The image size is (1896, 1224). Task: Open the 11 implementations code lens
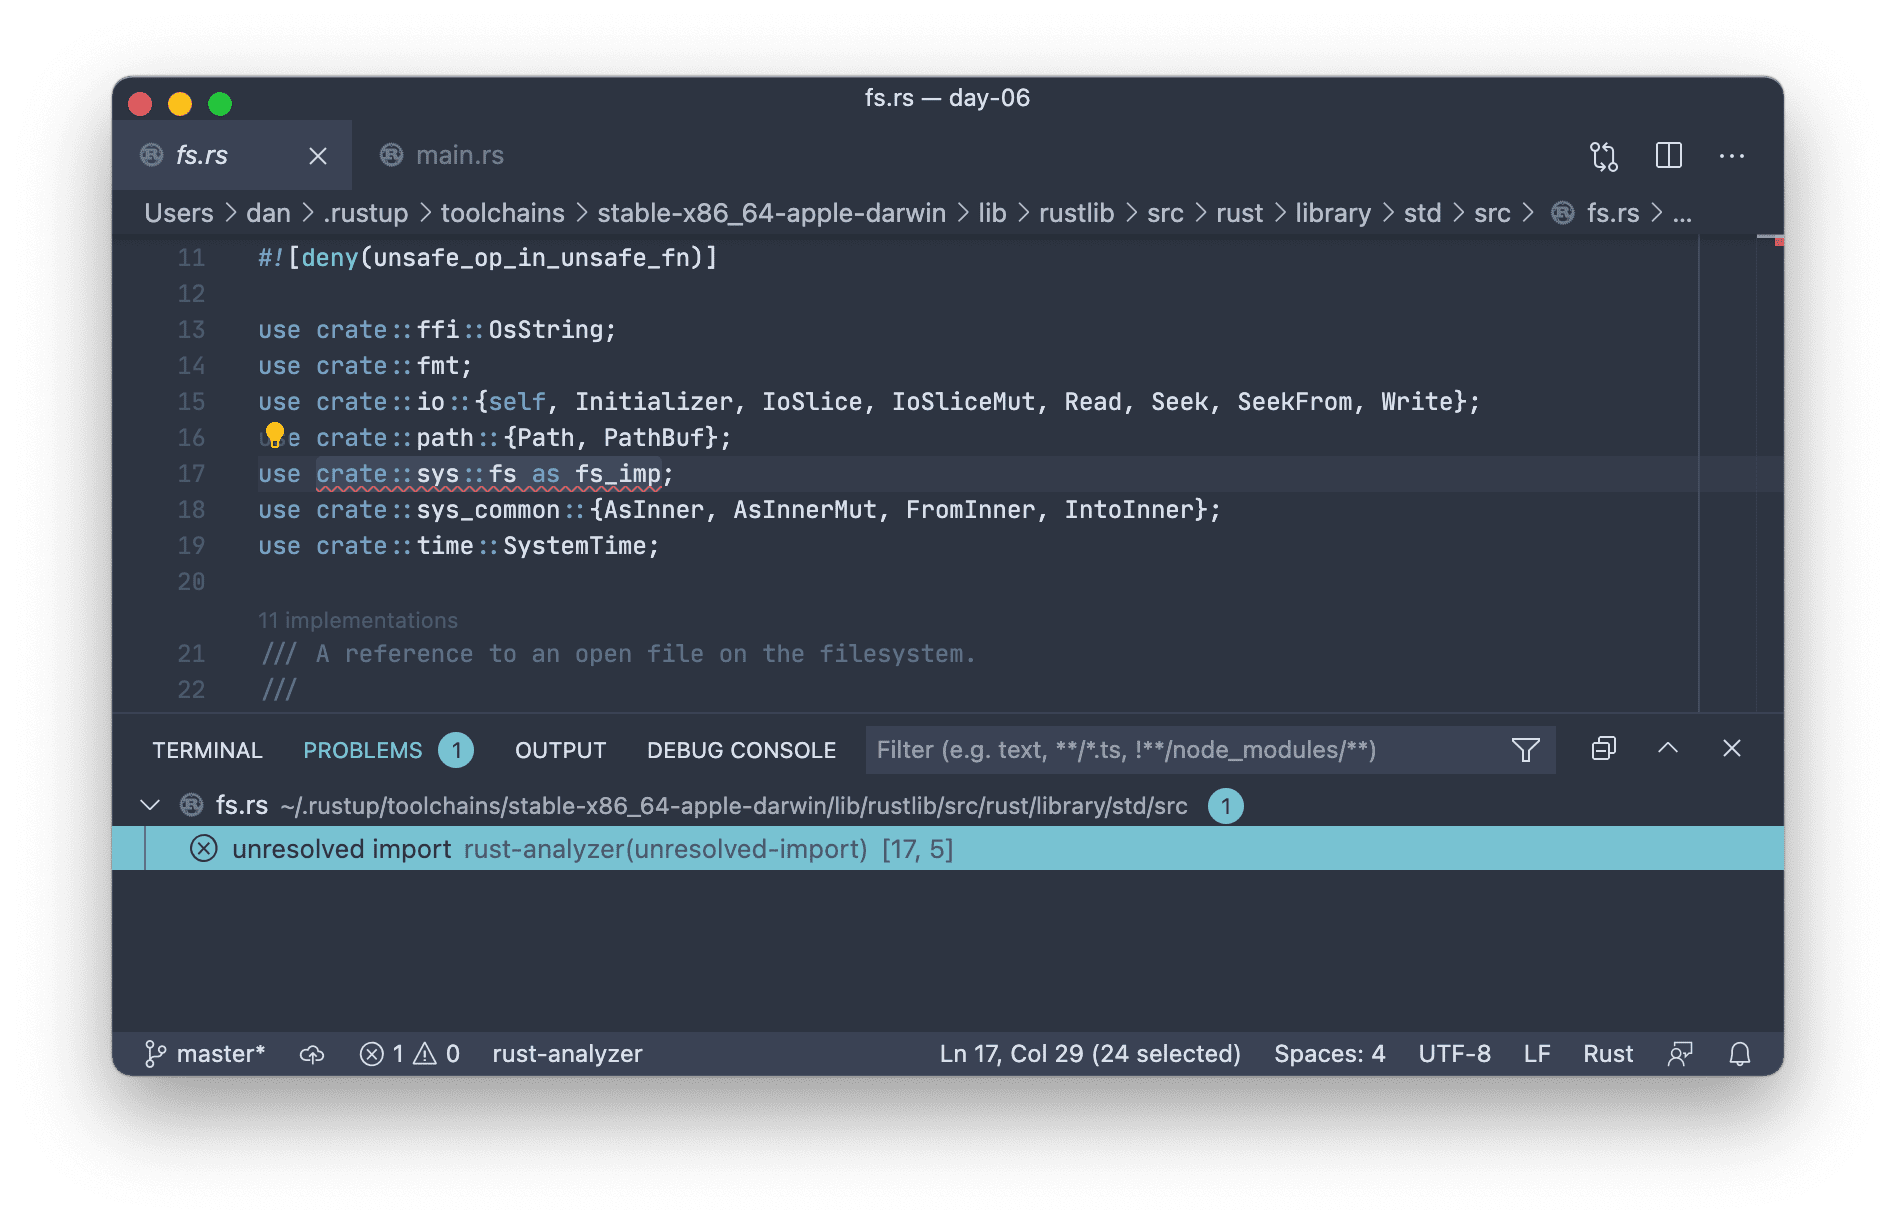pos(358,620)
